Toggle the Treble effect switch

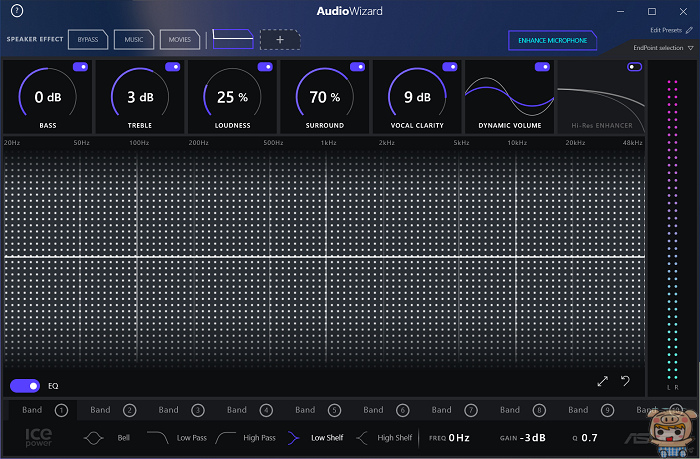[173, 67]
